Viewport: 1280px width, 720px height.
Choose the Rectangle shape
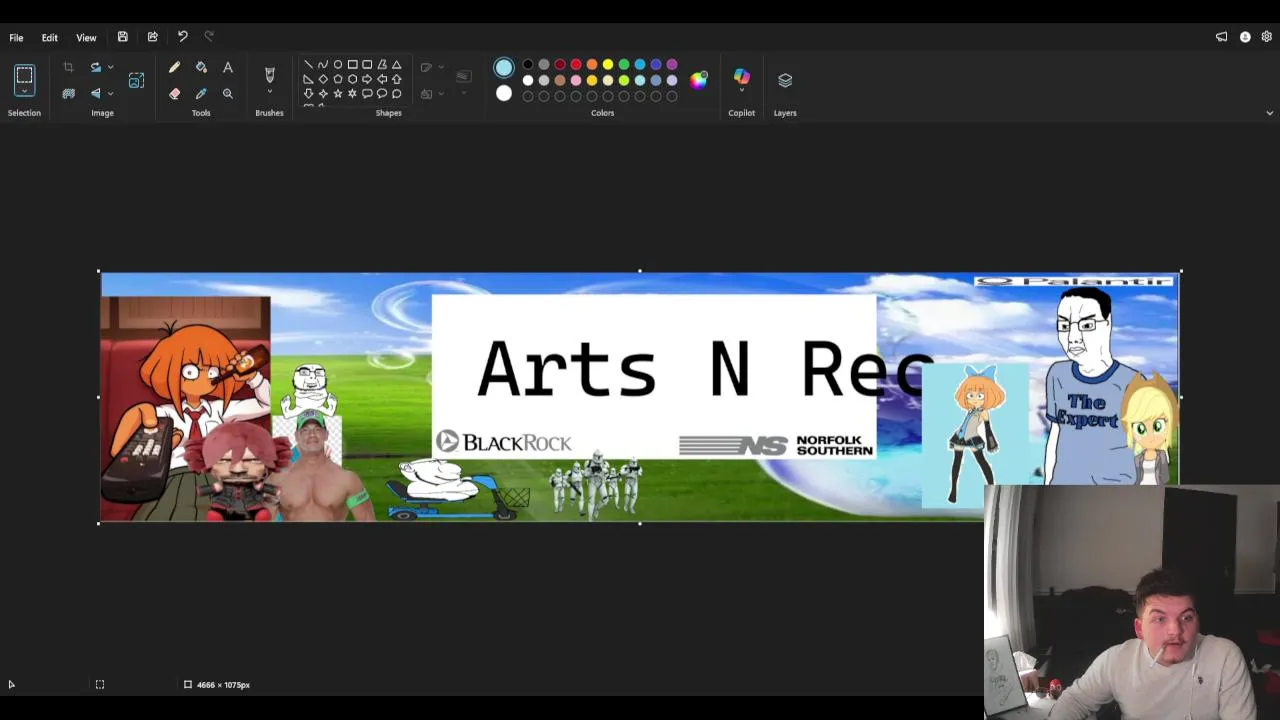tap(352, 65)
